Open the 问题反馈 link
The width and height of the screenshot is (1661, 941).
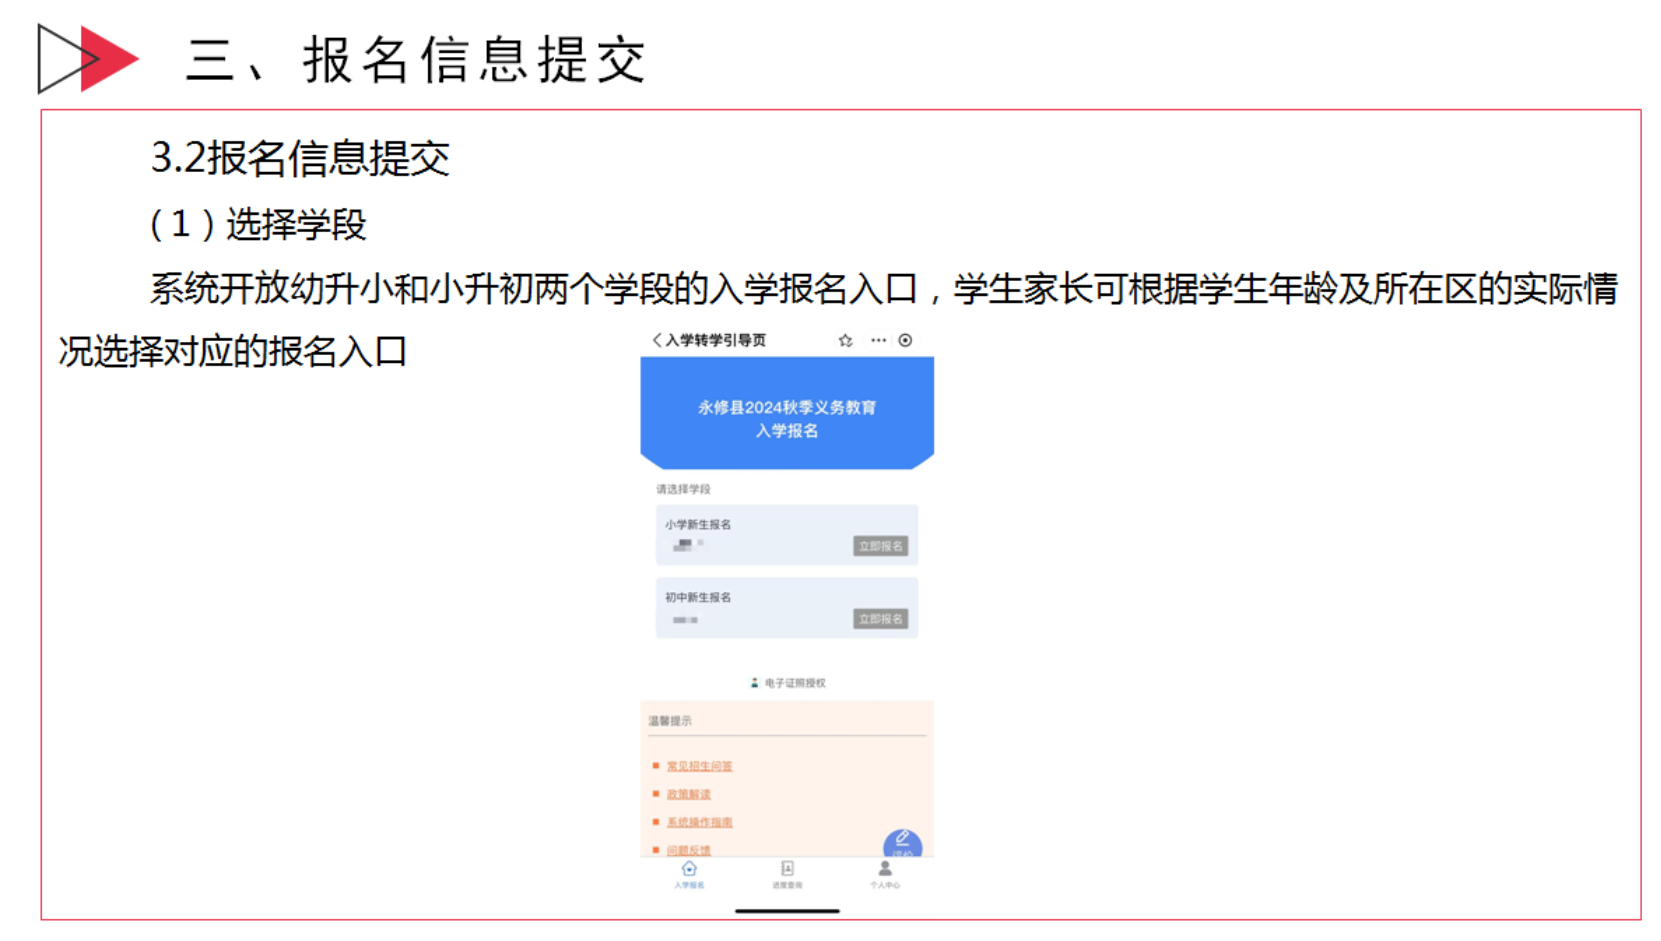click(x=689, y=850)
